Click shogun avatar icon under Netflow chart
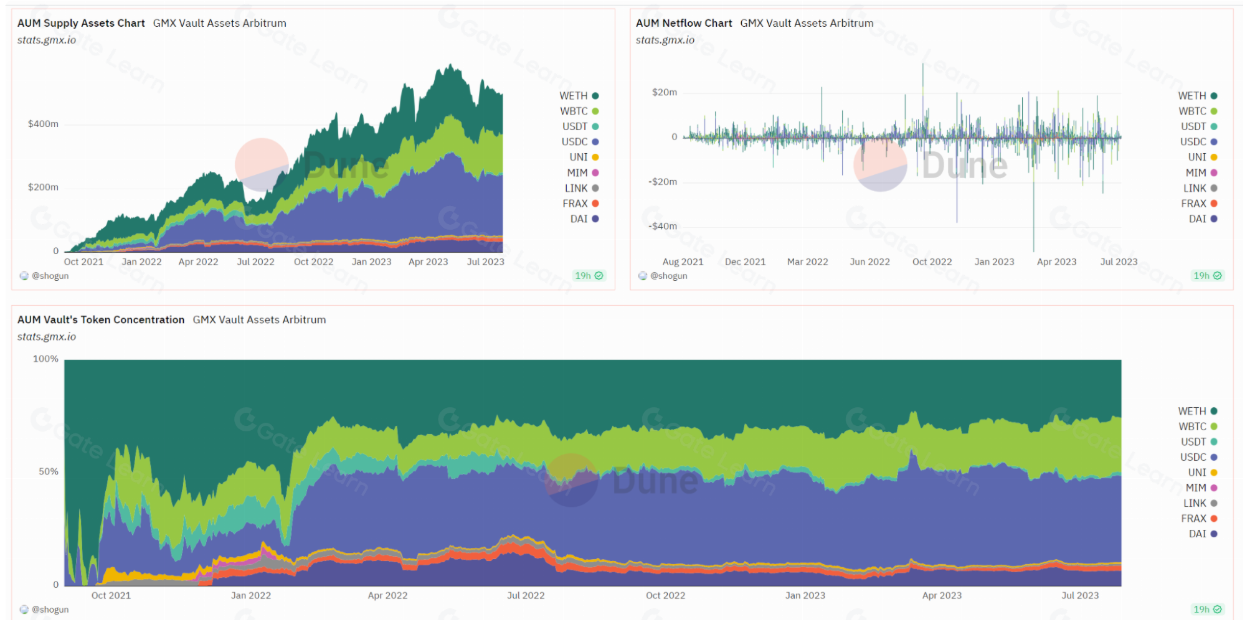 click(x=642, y=275)
